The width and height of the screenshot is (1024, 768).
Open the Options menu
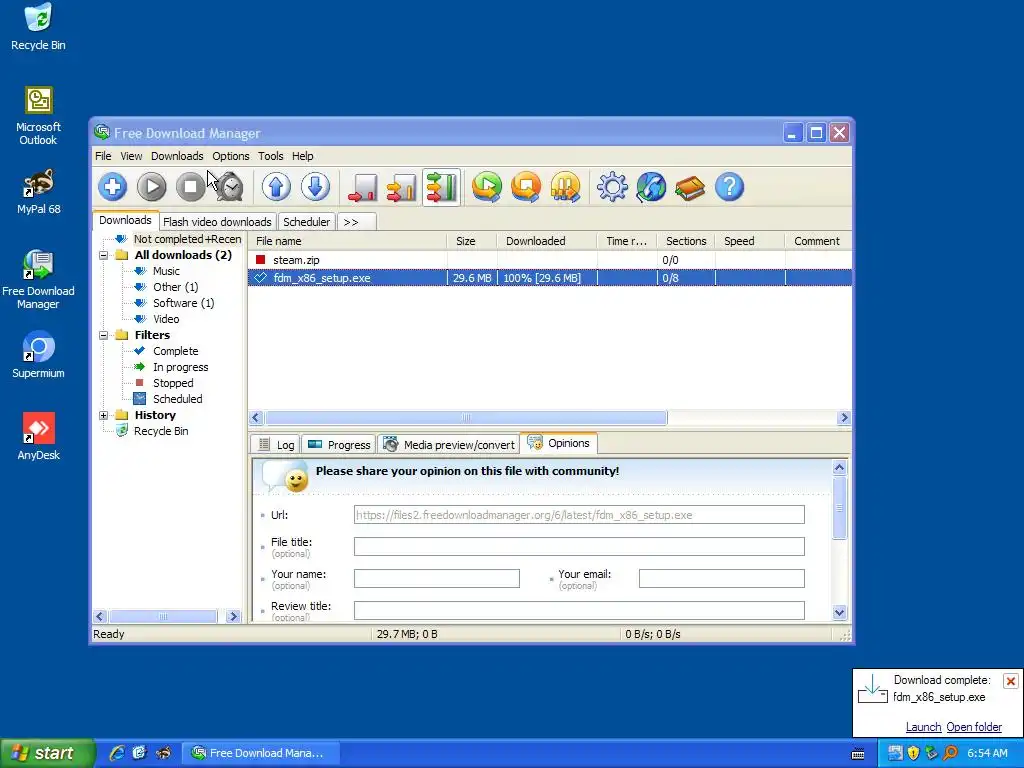(231, 156)
